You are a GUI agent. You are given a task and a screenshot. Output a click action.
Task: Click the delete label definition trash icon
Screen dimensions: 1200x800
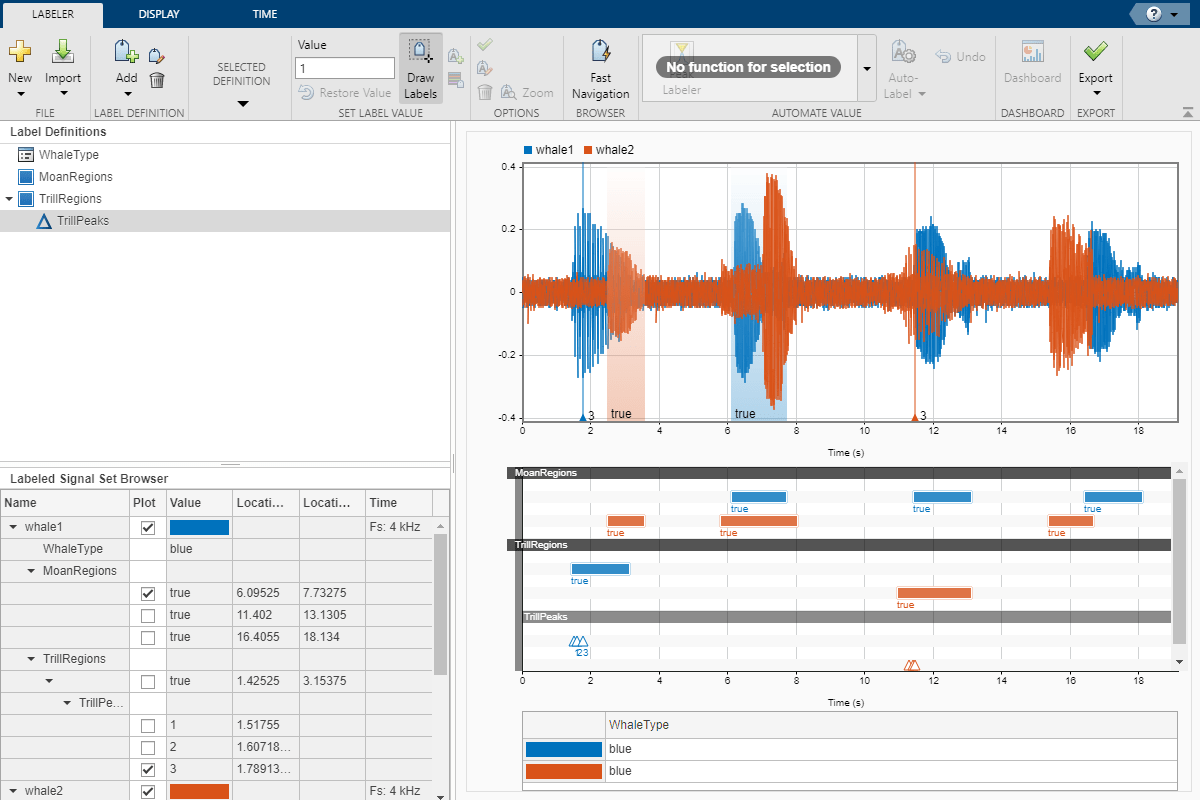(x=157, y=80)
